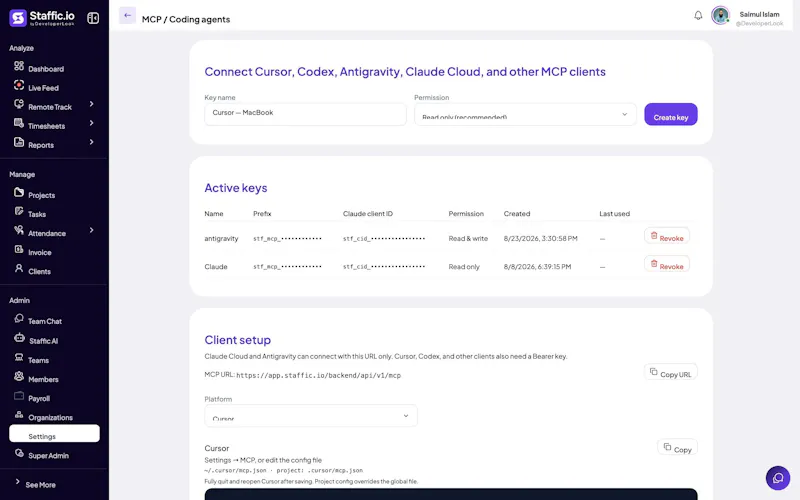Viewport: 800px width, 500px height.
Task: Select Live Feed menu label
Action: 43,88
